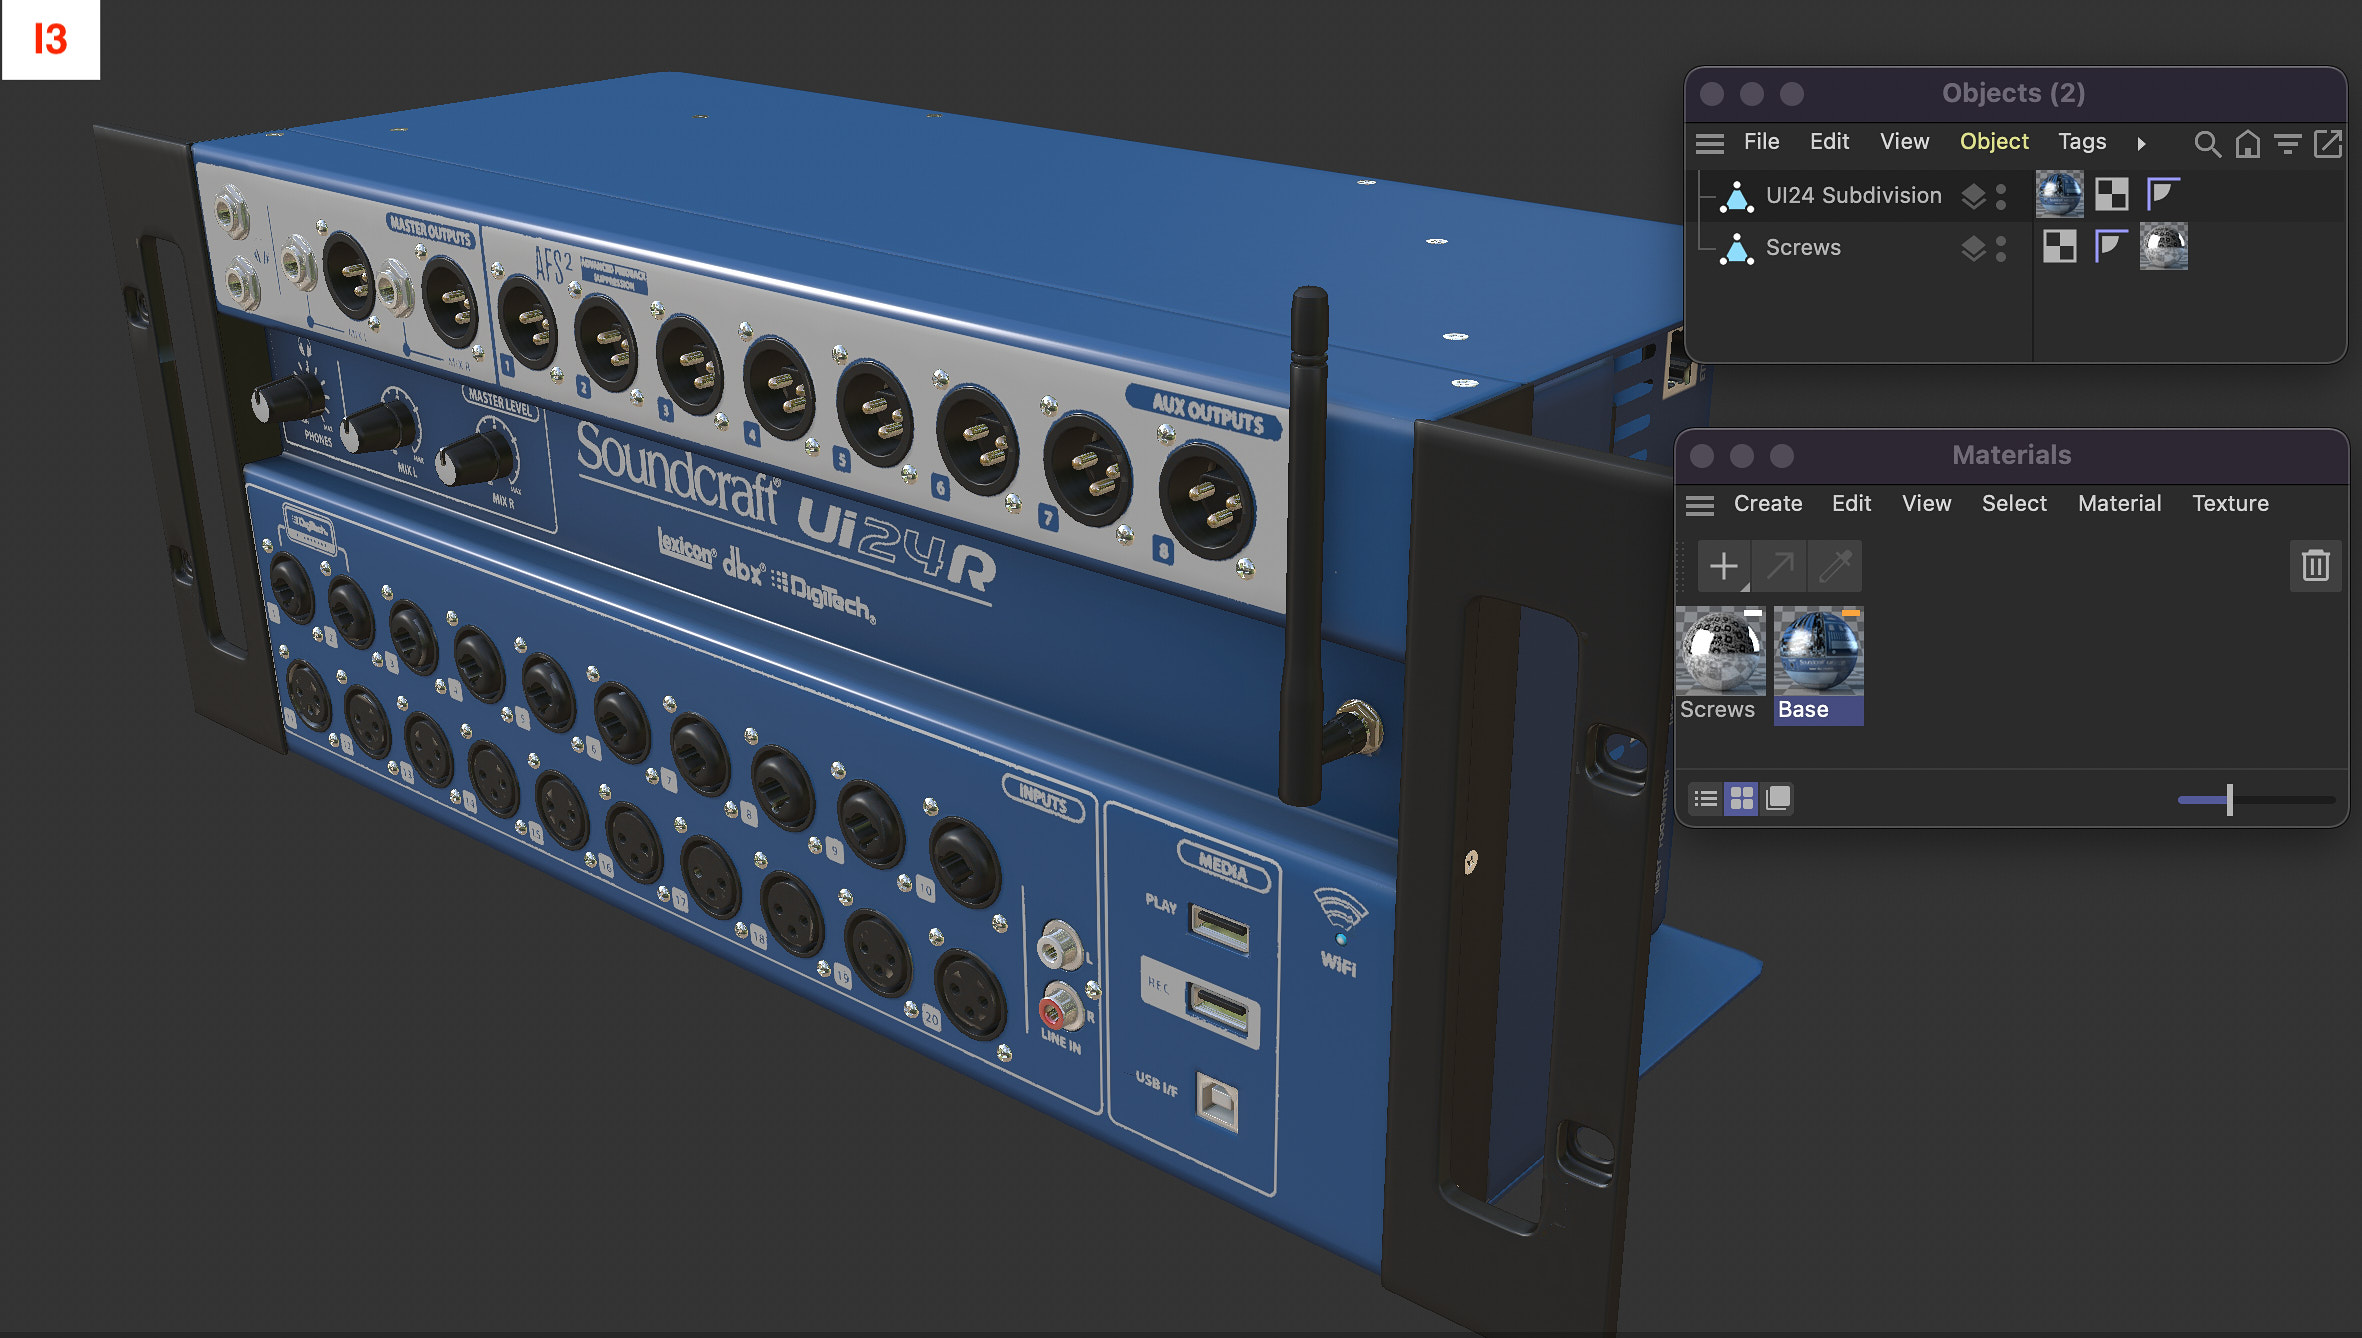
Task: Close the Objects panel window
Action: [x=1712, y=94]
